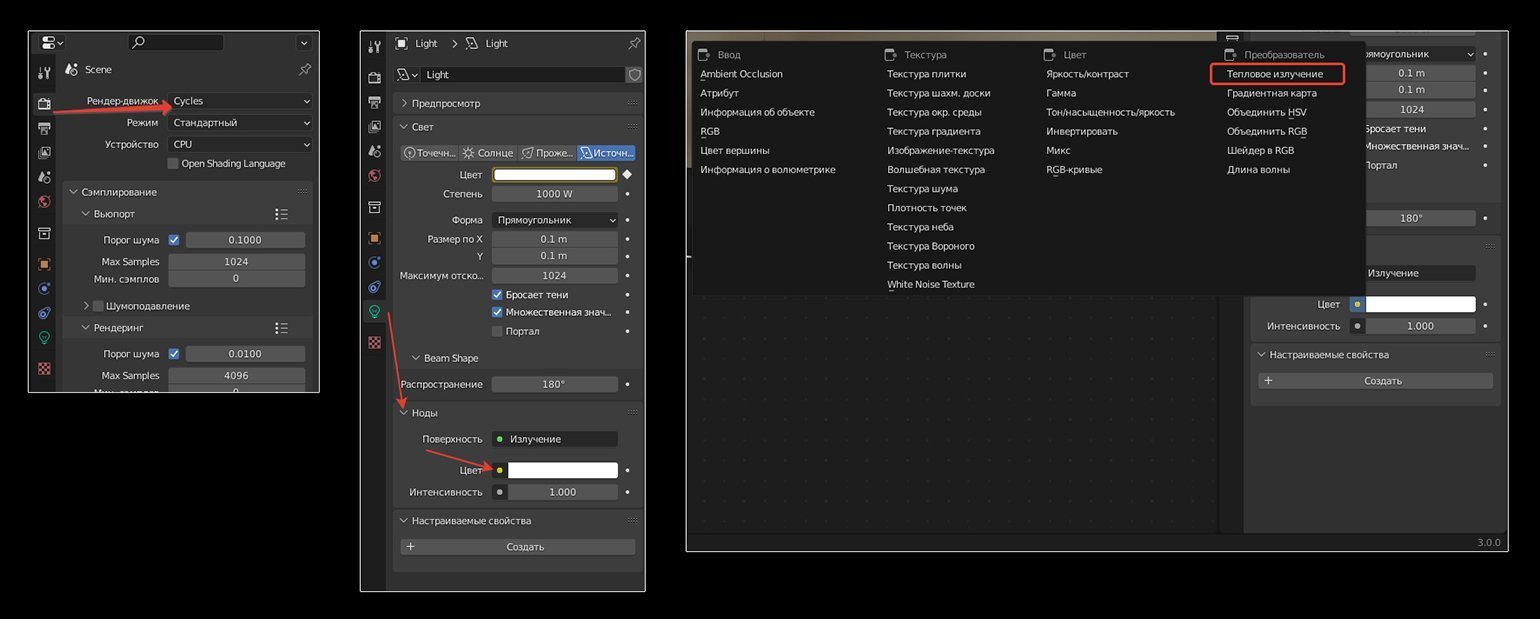Open viewport sampling presets list icon
1540x619 pixels.
(281, 214)
